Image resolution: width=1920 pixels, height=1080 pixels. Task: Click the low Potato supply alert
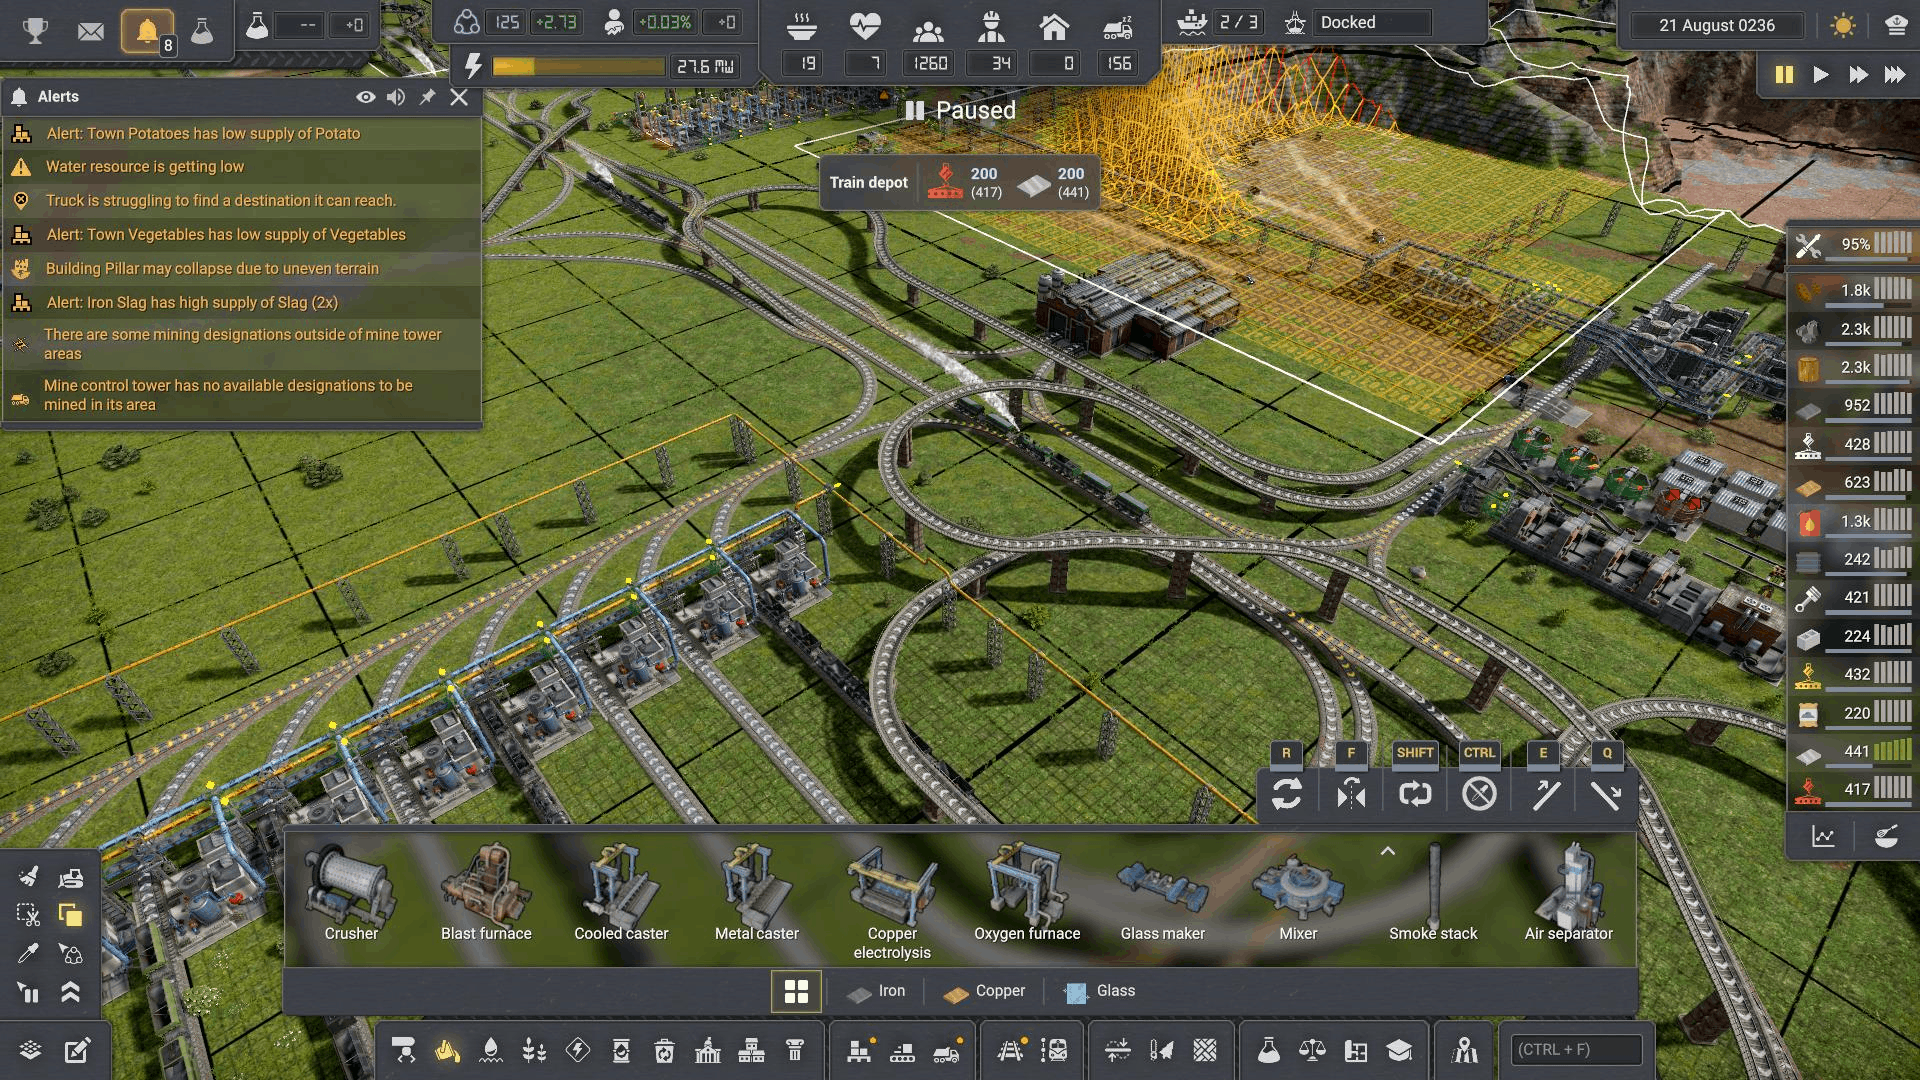203,133
